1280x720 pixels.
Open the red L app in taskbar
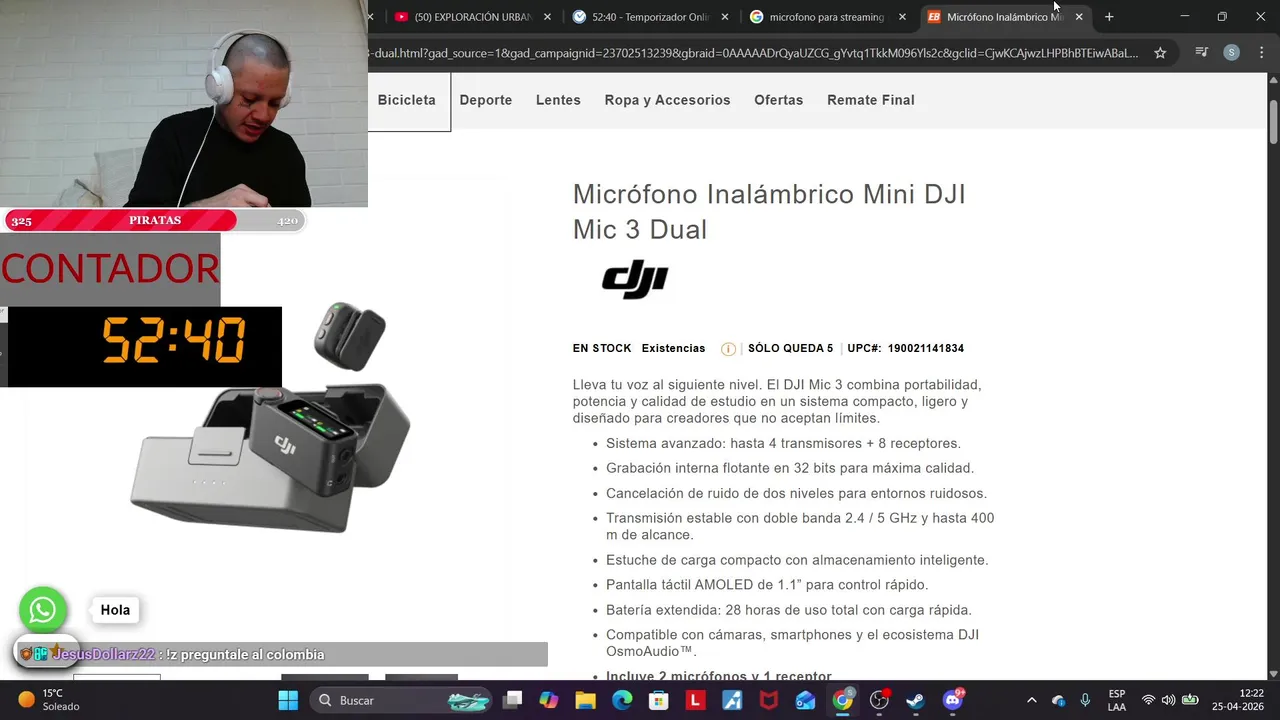click(695, 700)
